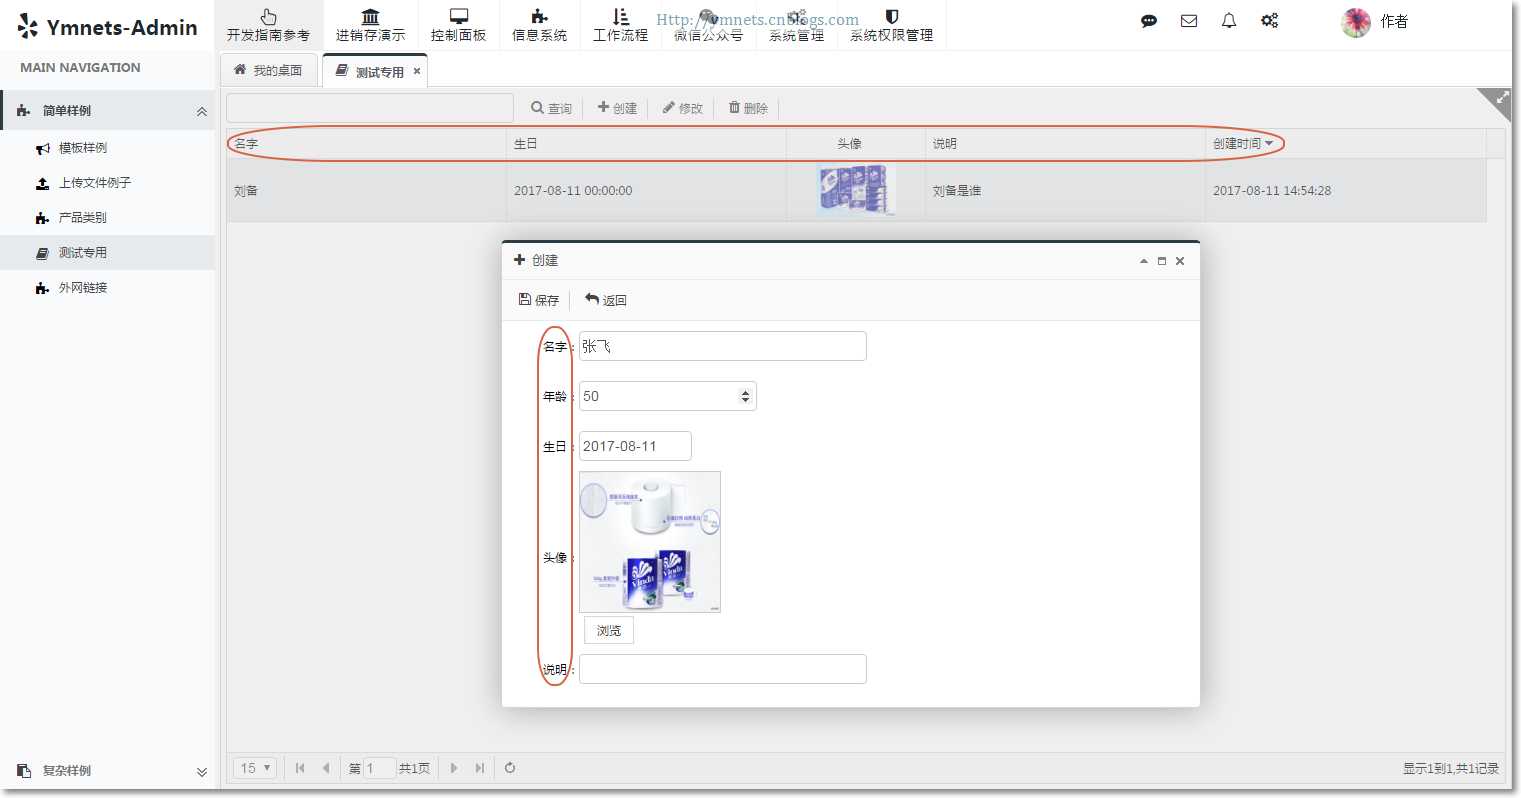Open 信息系统 menu
The height and width of the screenshot is (798, 1521).
pos(539,26)
